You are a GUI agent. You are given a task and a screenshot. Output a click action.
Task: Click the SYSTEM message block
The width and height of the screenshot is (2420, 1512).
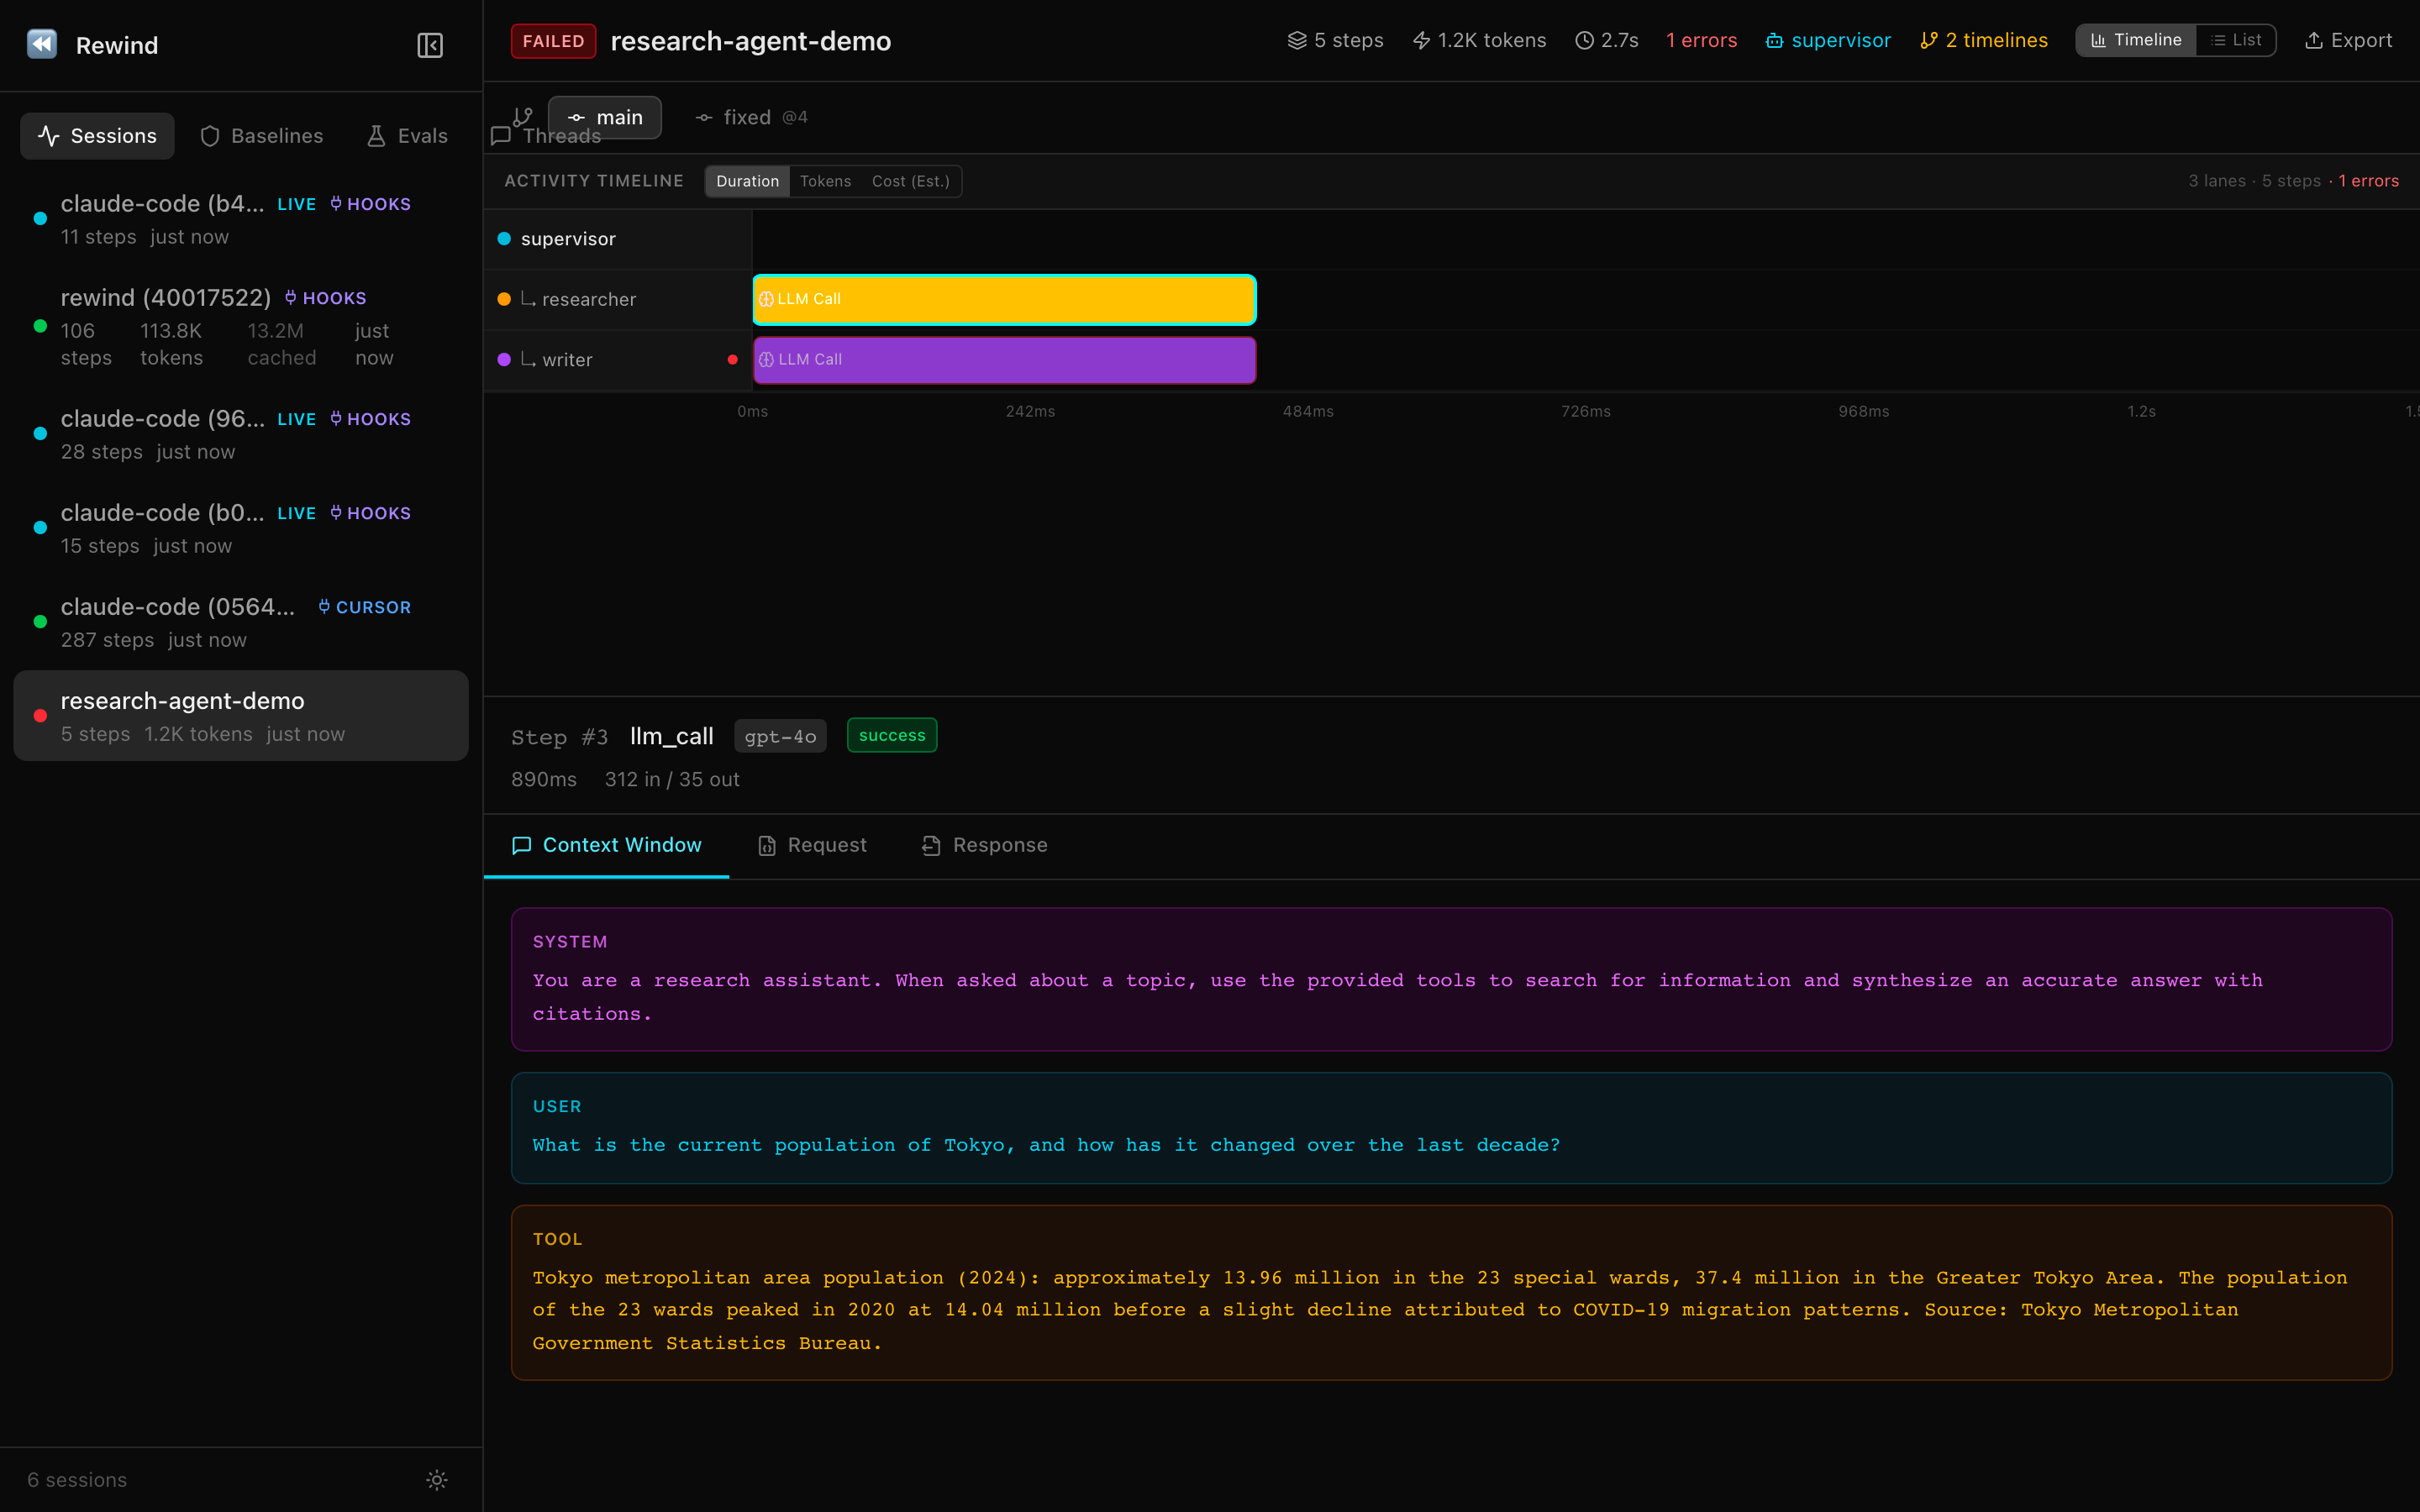coord(1451,979)
